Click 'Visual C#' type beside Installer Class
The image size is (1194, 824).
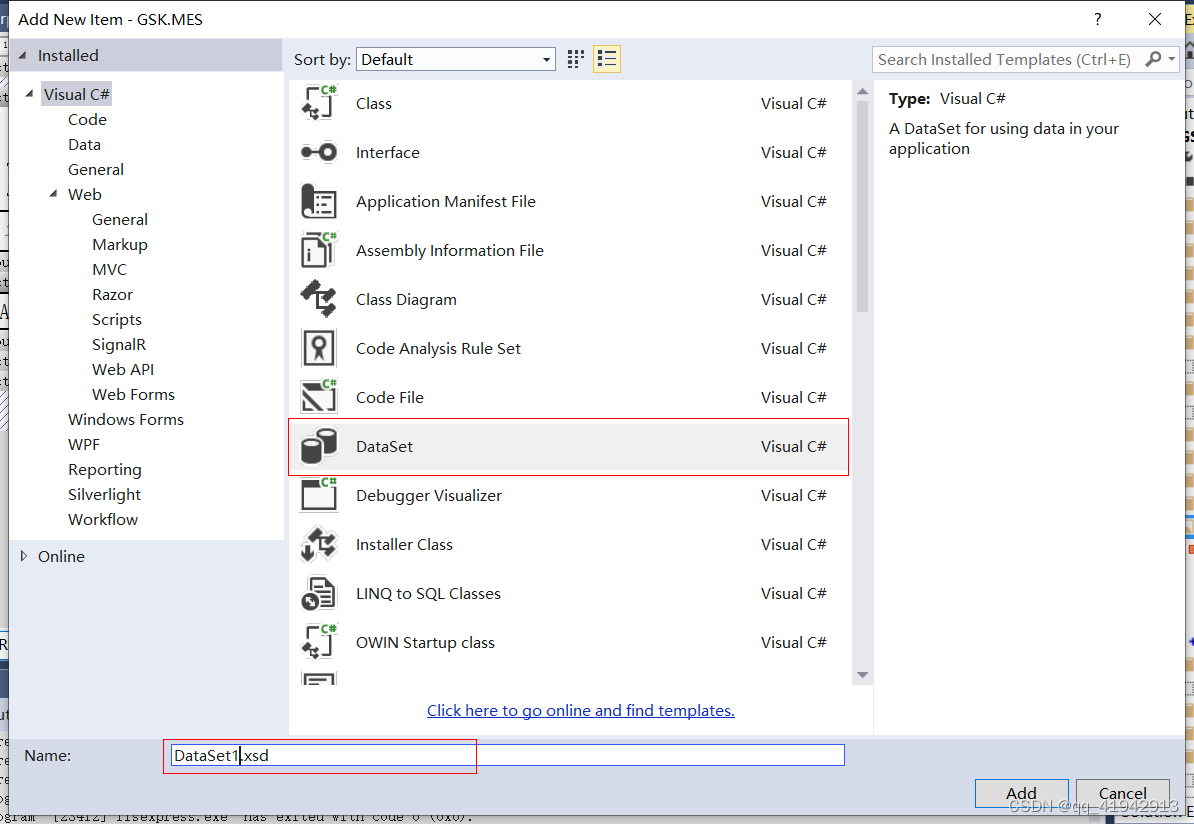point(793,545)
